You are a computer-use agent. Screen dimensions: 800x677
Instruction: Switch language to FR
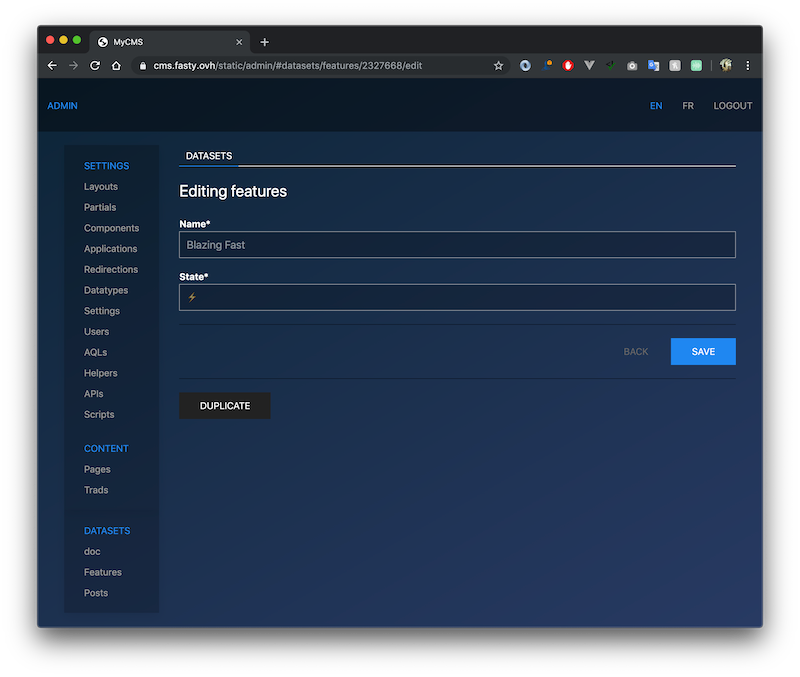pyautogui.click(x=688, y=106)
